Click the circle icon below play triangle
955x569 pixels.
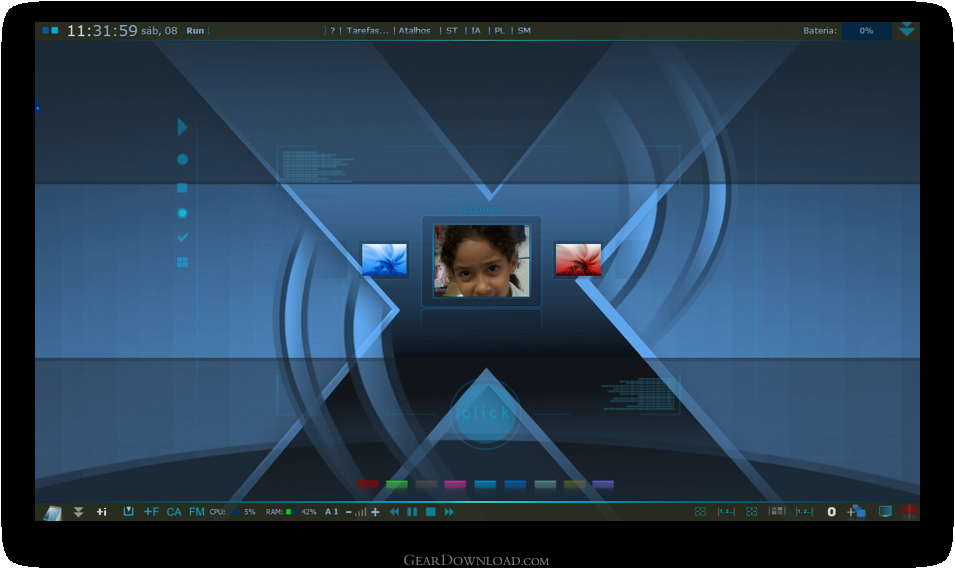click(182, 159)
